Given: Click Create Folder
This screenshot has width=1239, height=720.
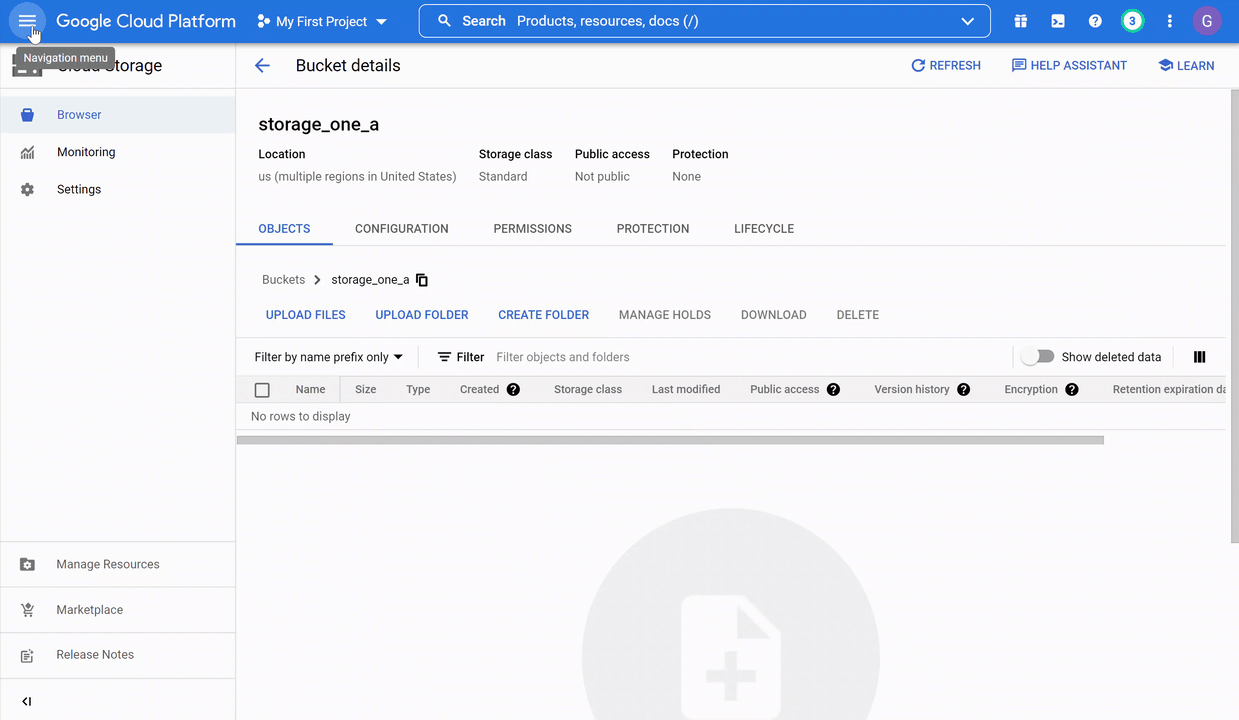Looking at the screenshot, I should (544, 315).
